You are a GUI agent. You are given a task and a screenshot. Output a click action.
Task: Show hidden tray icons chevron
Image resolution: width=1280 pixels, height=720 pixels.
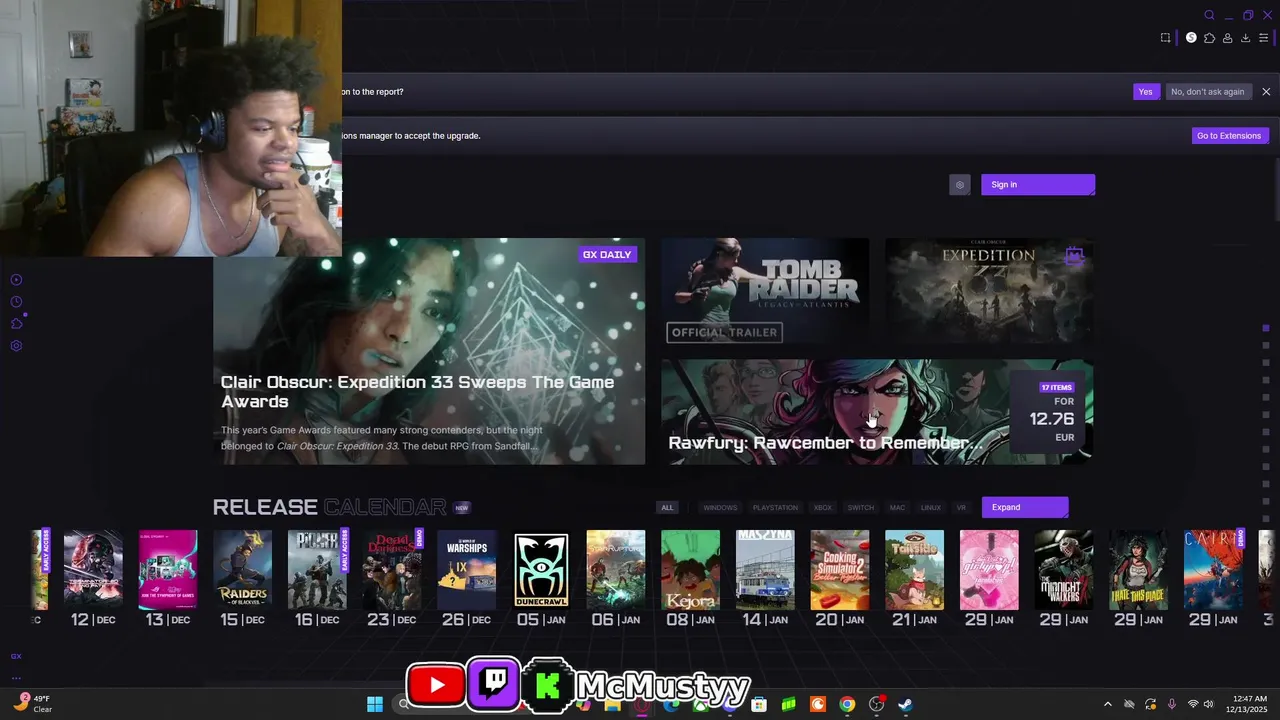[x=1107, y=704]
